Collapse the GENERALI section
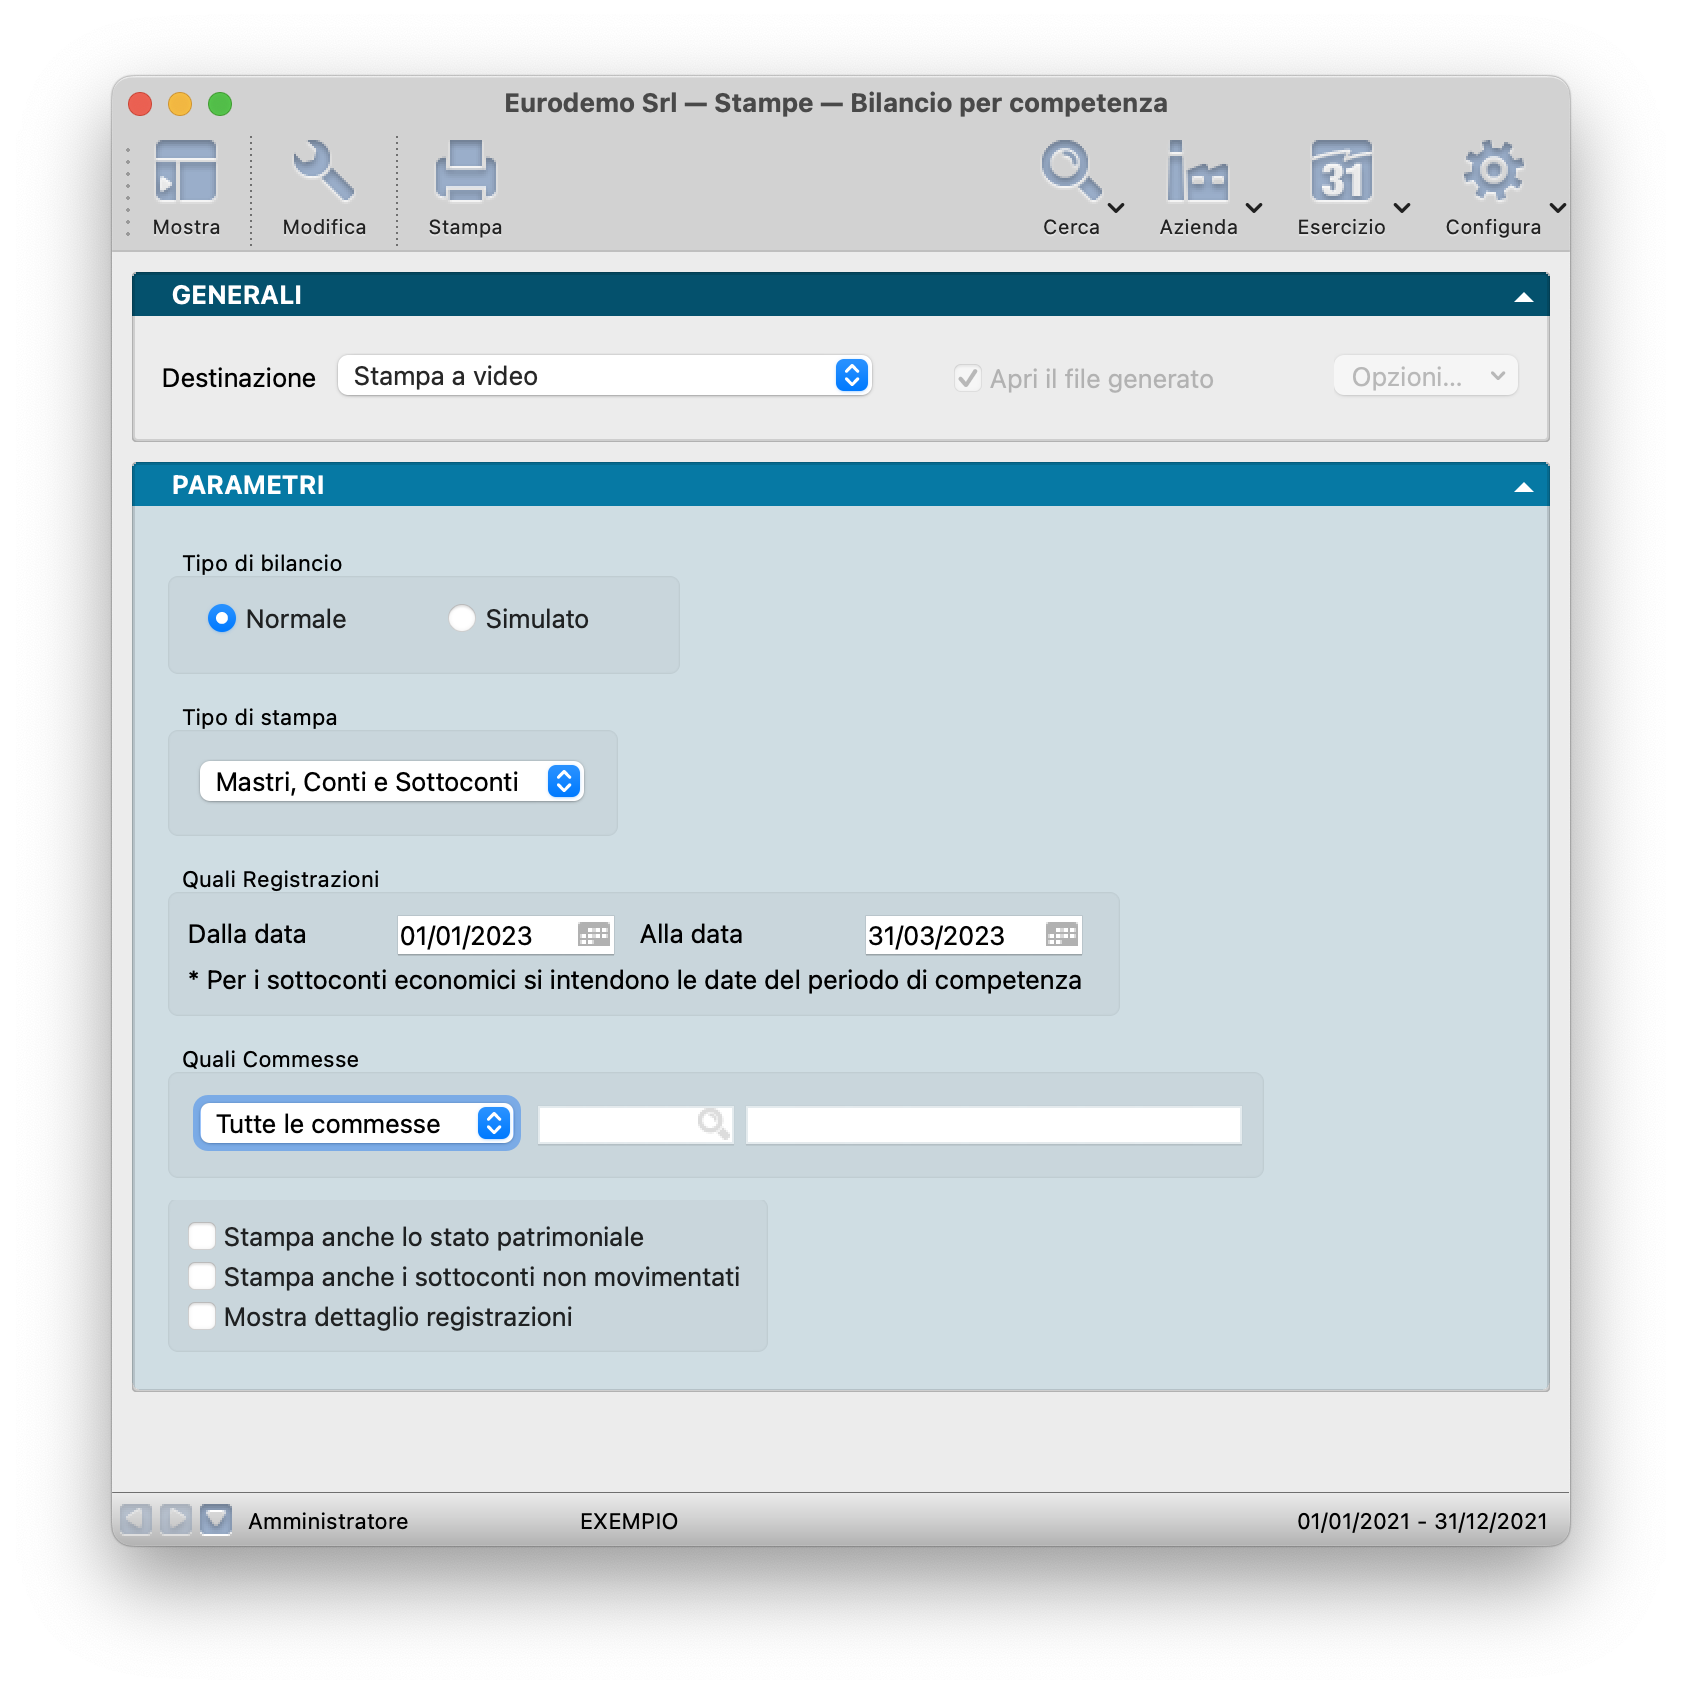Viewport: 1682px width, 1694px height. (1523, 296)
